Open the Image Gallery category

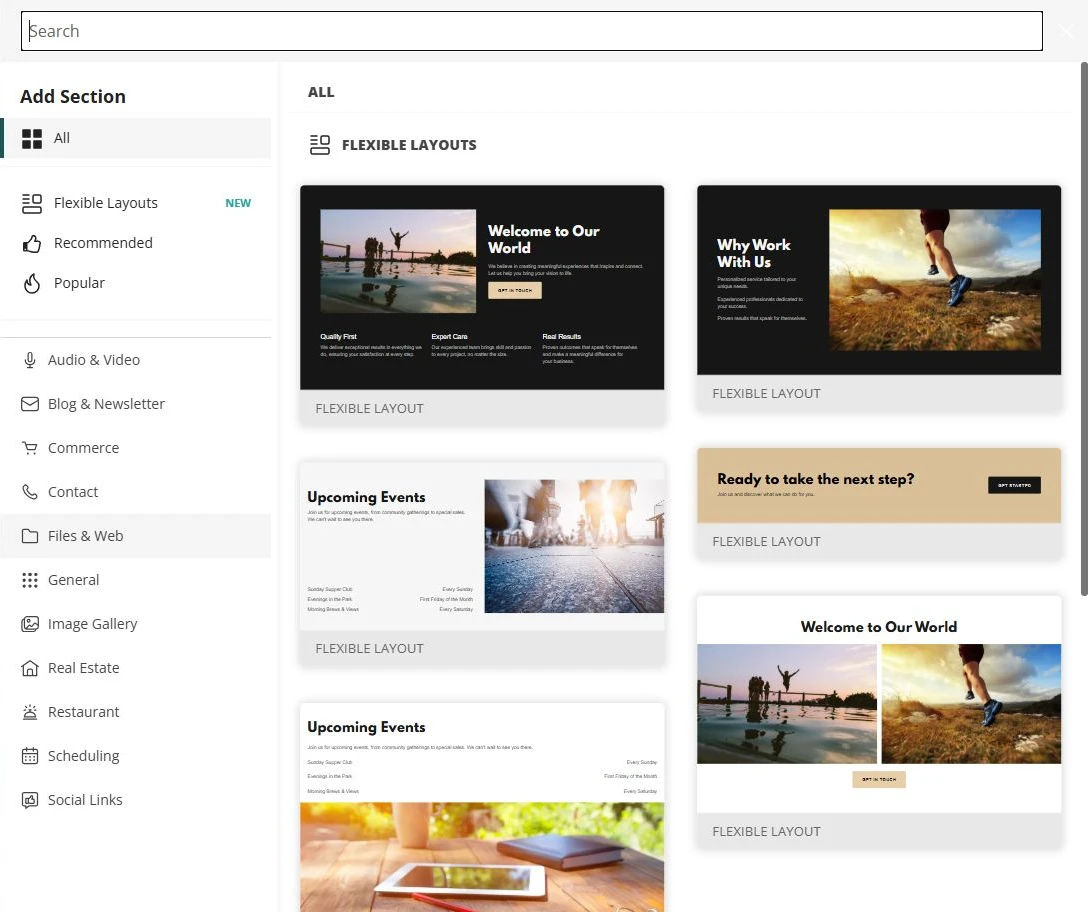136,624
